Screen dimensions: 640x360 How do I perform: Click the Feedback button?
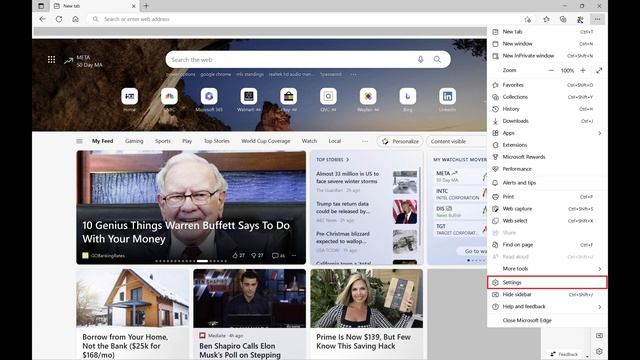(564, 354)
